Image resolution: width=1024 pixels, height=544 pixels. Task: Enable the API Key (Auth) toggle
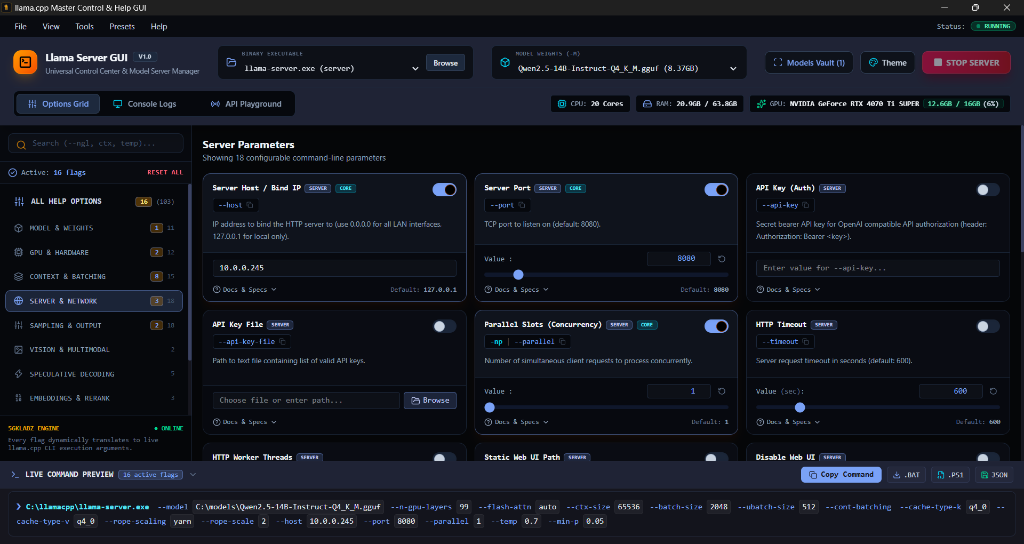click(x=988, y=189)
